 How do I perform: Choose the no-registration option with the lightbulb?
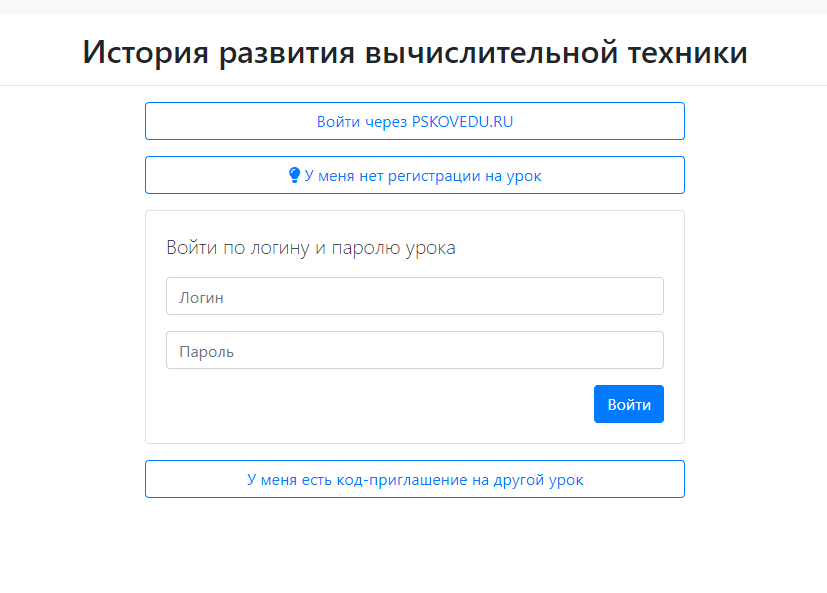415,175
